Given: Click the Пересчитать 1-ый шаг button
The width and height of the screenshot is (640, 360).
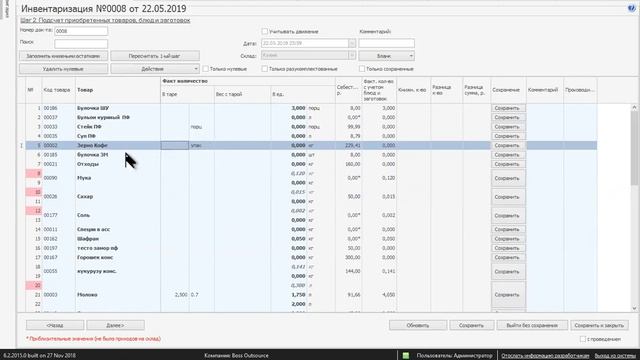Looking at the screenshot, I should click(155, 56).
